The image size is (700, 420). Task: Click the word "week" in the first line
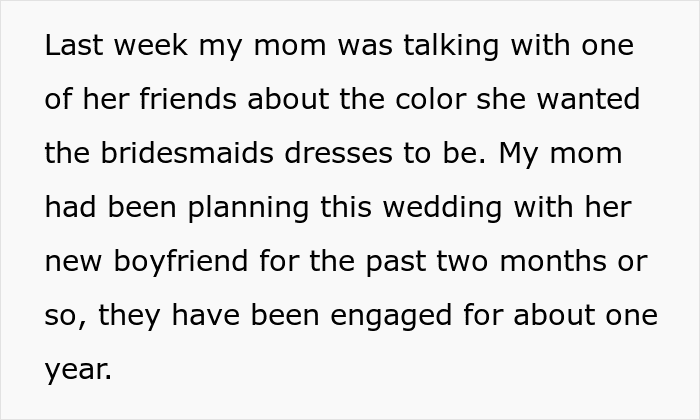coord(142,47)
